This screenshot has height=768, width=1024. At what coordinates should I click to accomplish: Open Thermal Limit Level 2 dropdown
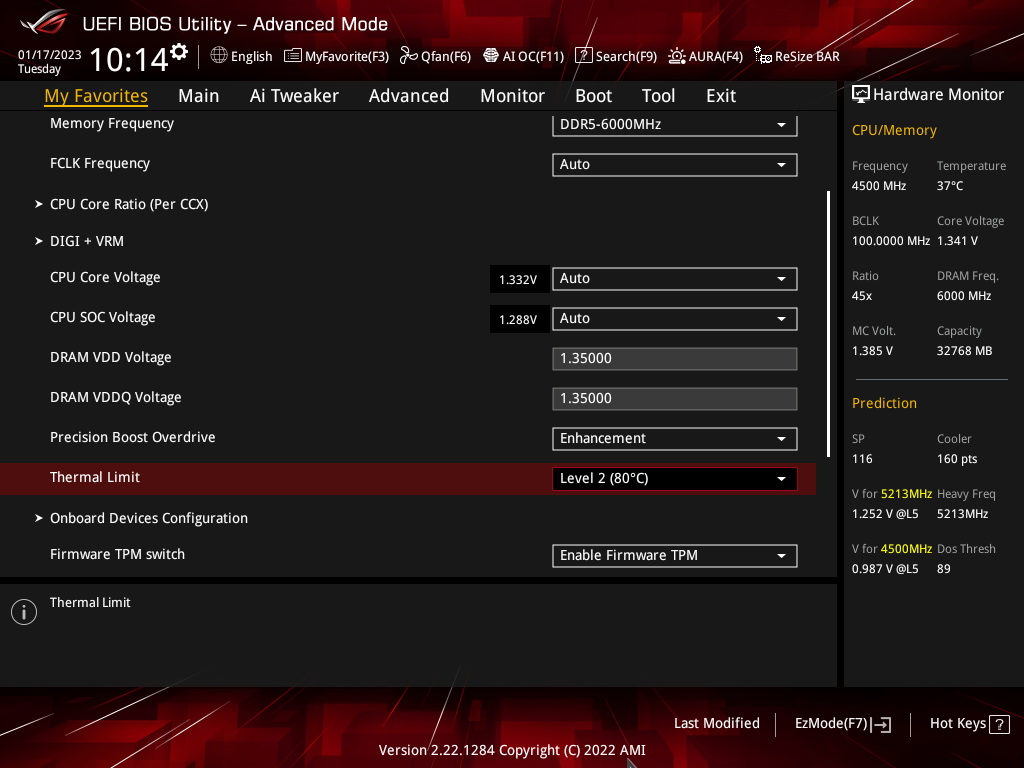click(x=675, y=479)
